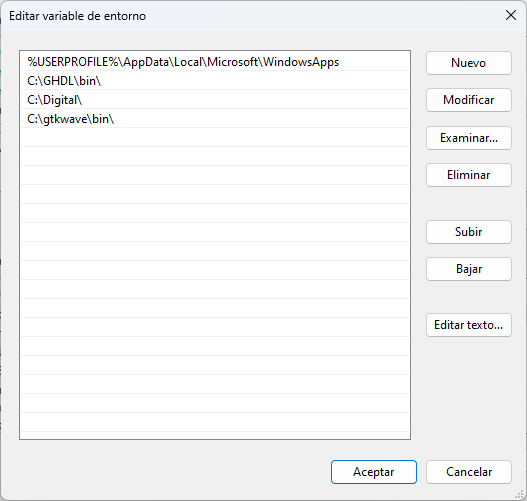Open the Examinar... folder browser

(x=469, y=138)
